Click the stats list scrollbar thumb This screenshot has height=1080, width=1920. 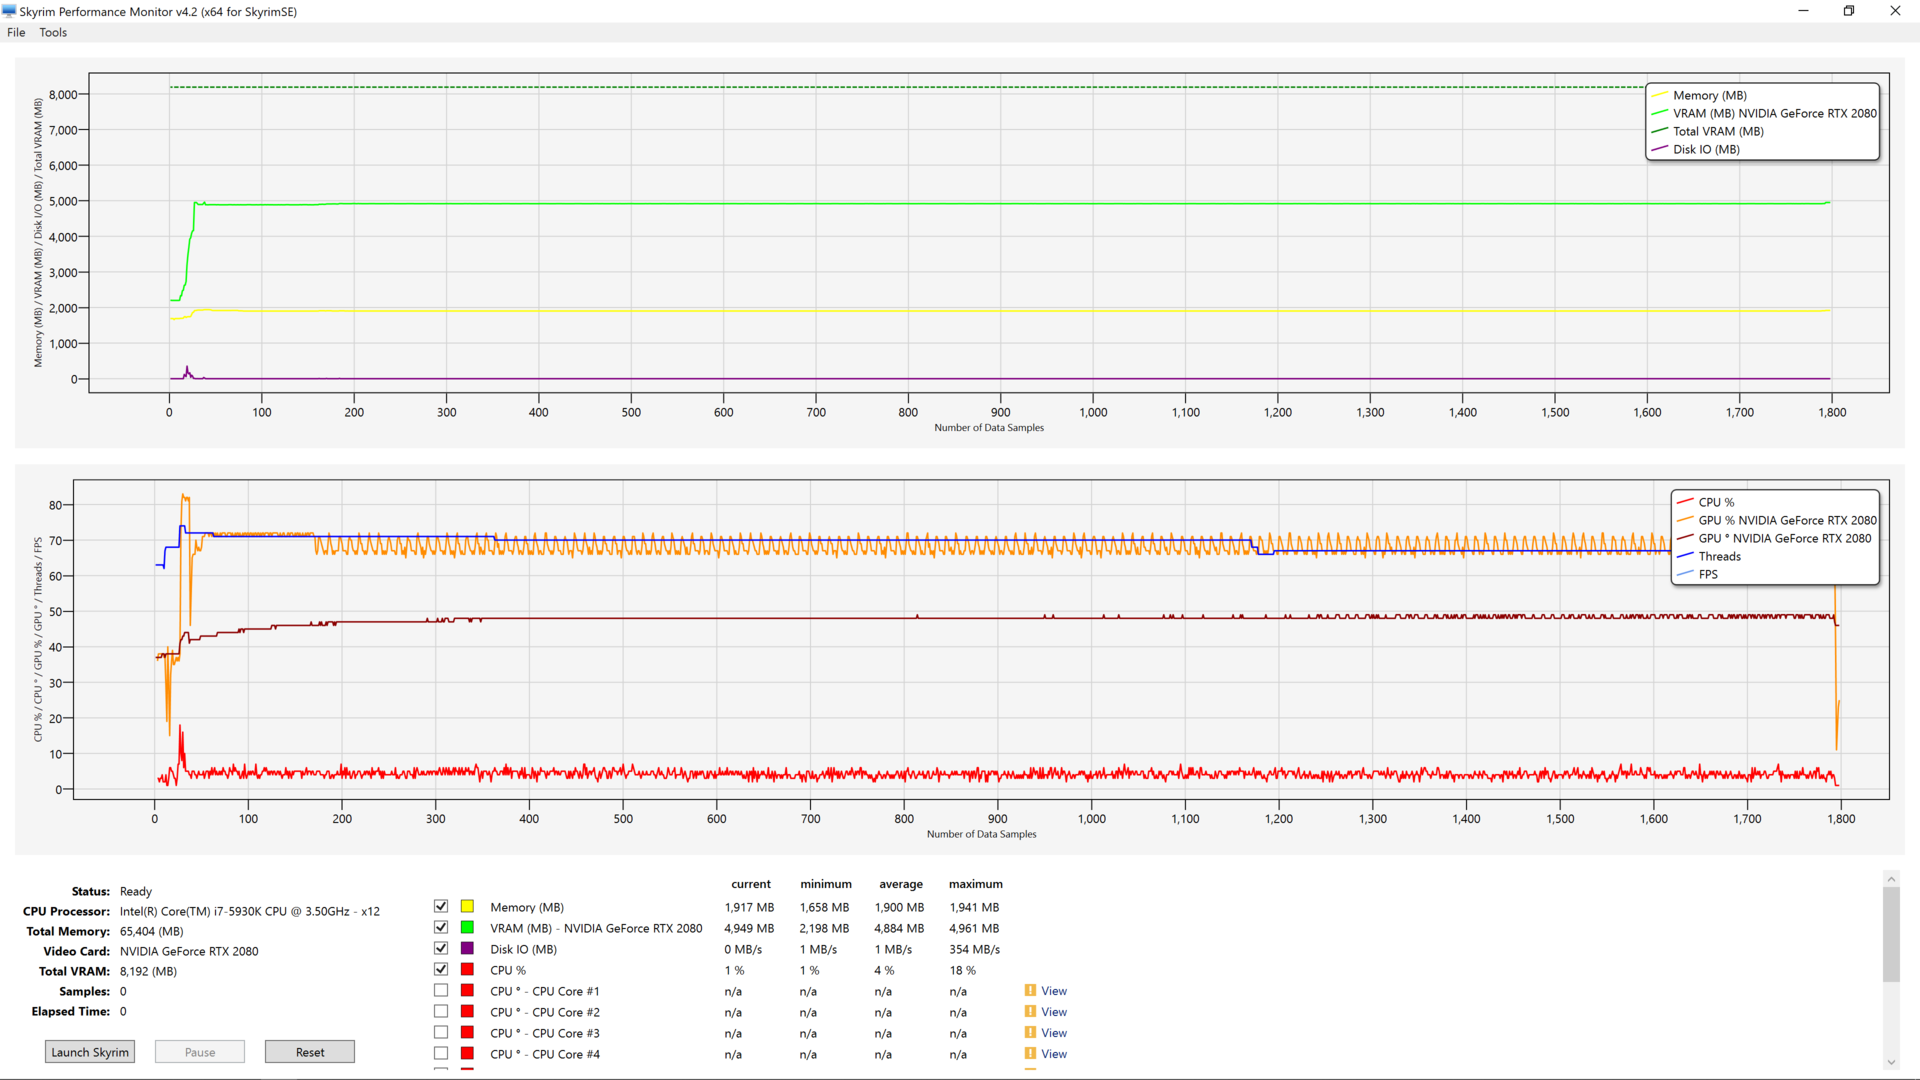click(x=1891, y=934)
